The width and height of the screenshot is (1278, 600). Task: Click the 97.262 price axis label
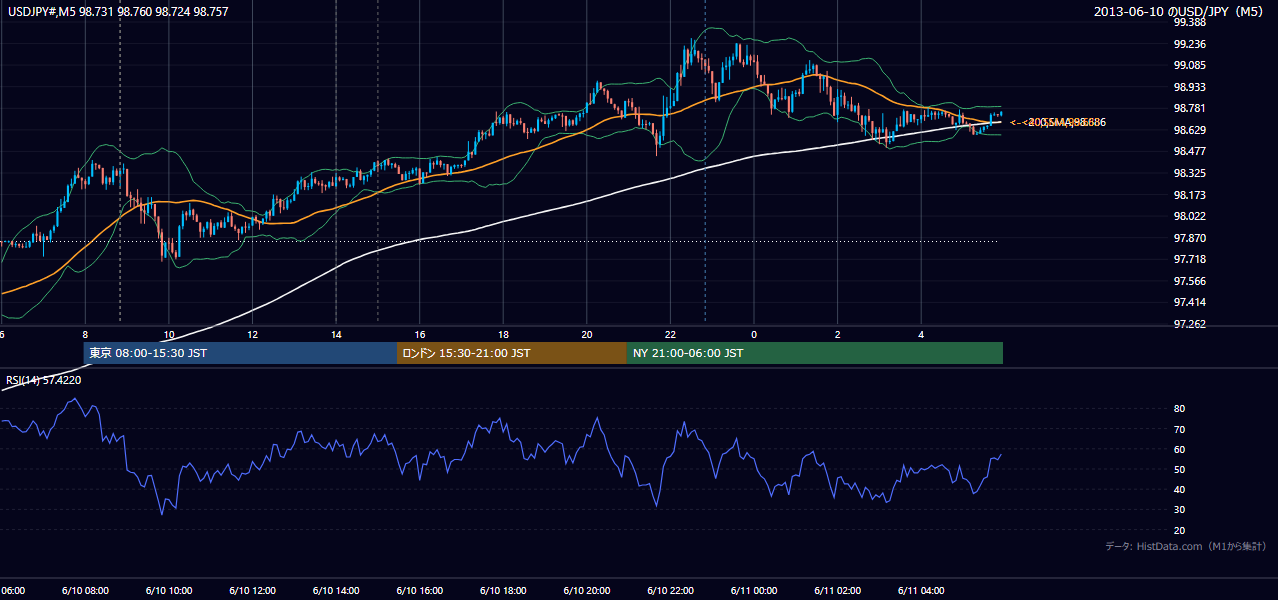tap(1188, 324)
